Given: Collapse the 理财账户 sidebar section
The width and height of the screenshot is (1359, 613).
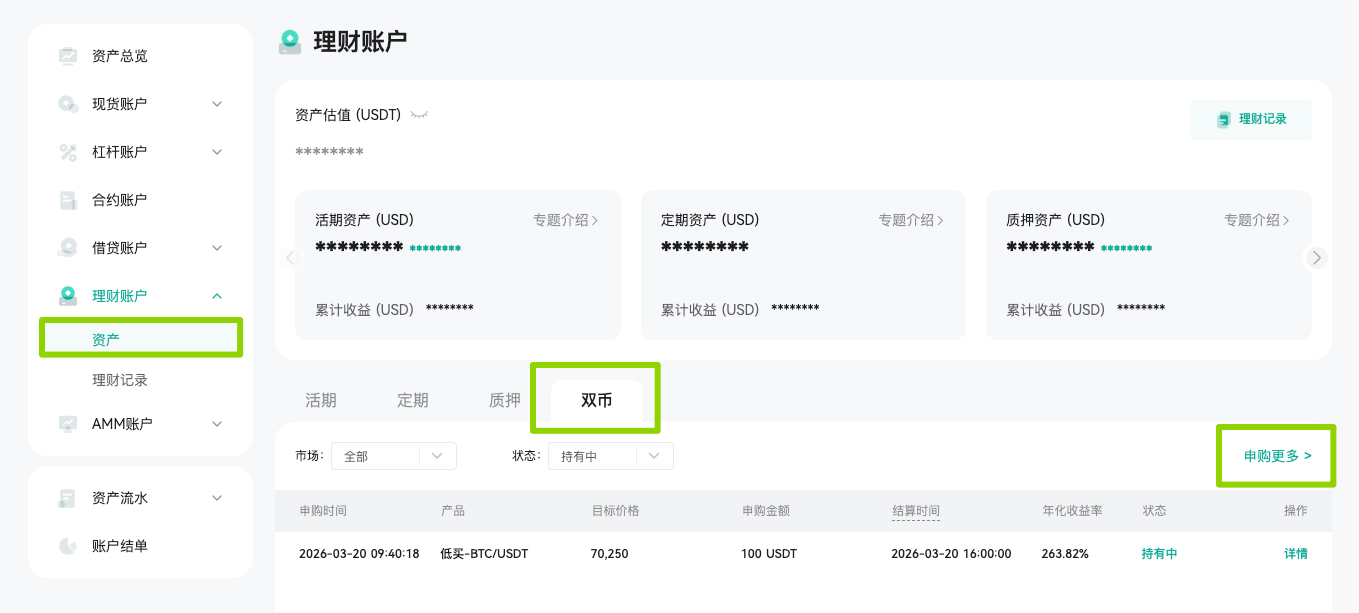Looking at the screenshot, I should point(217,296).
